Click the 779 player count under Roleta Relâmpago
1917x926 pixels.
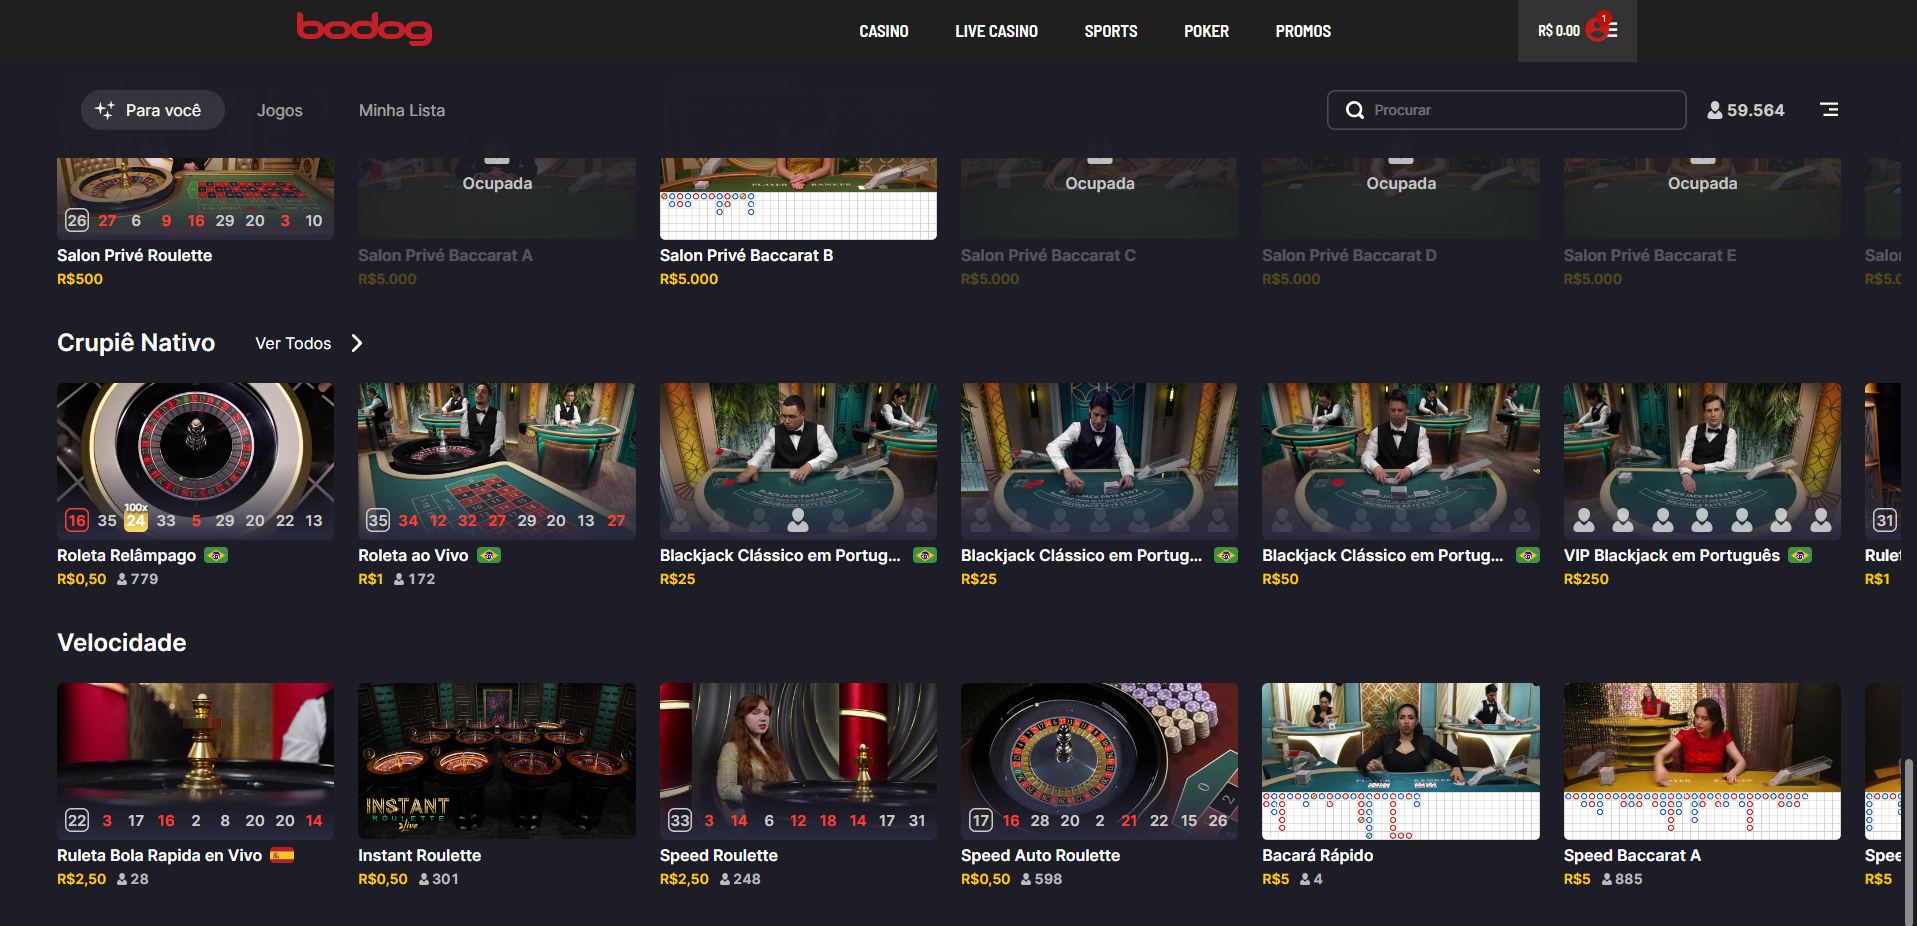144,579
